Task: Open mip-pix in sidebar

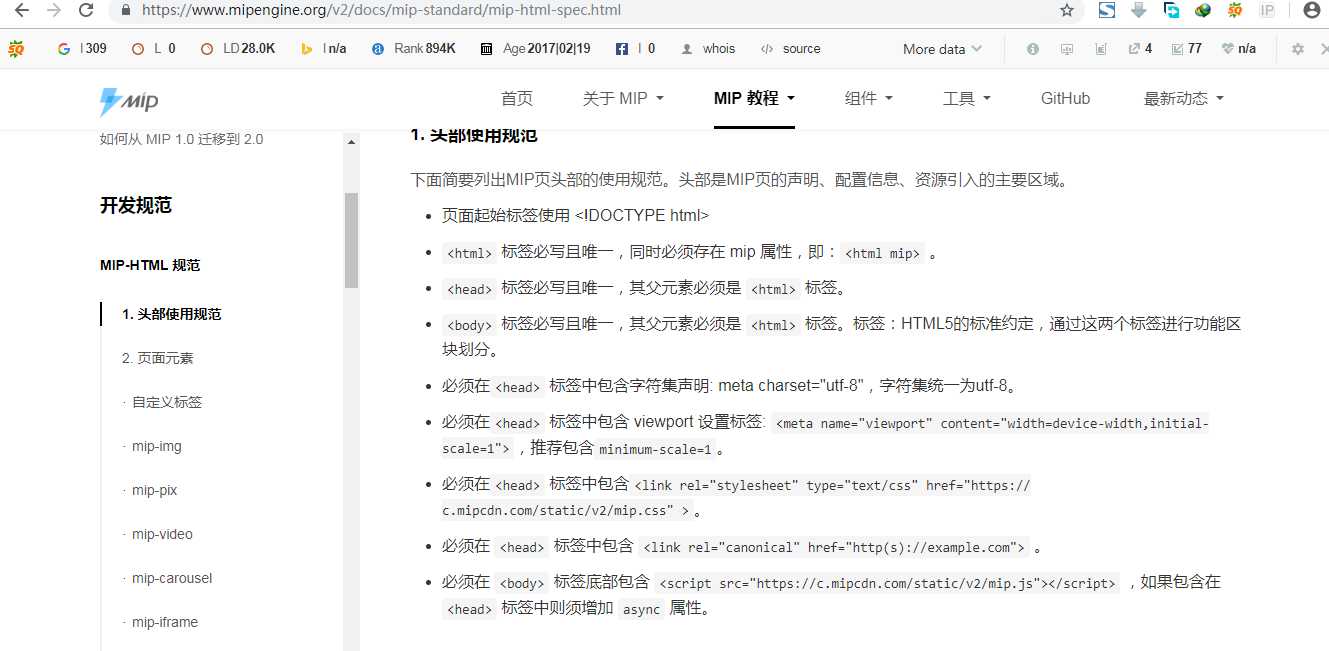Action: click(x=154, y=490)
